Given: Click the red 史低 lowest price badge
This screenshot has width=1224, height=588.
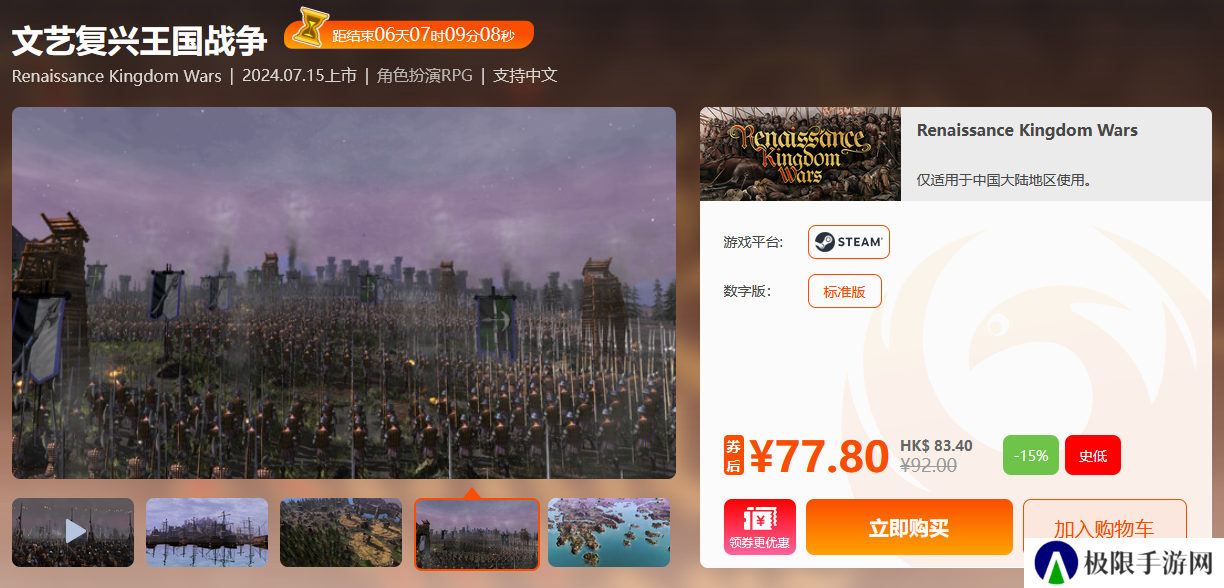Looking at the screenshot, I should click(1093, 455).
